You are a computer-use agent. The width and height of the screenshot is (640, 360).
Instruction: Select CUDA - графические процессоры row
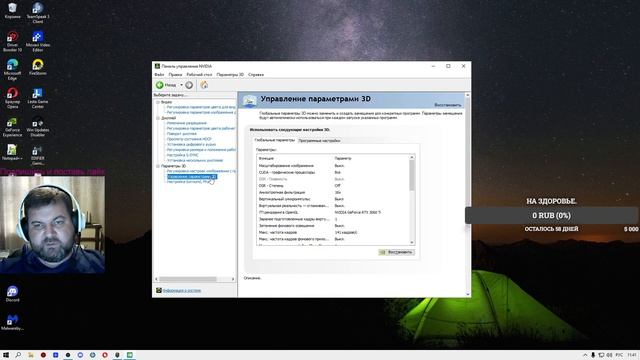pyautogui.click(x=333, y=172)
